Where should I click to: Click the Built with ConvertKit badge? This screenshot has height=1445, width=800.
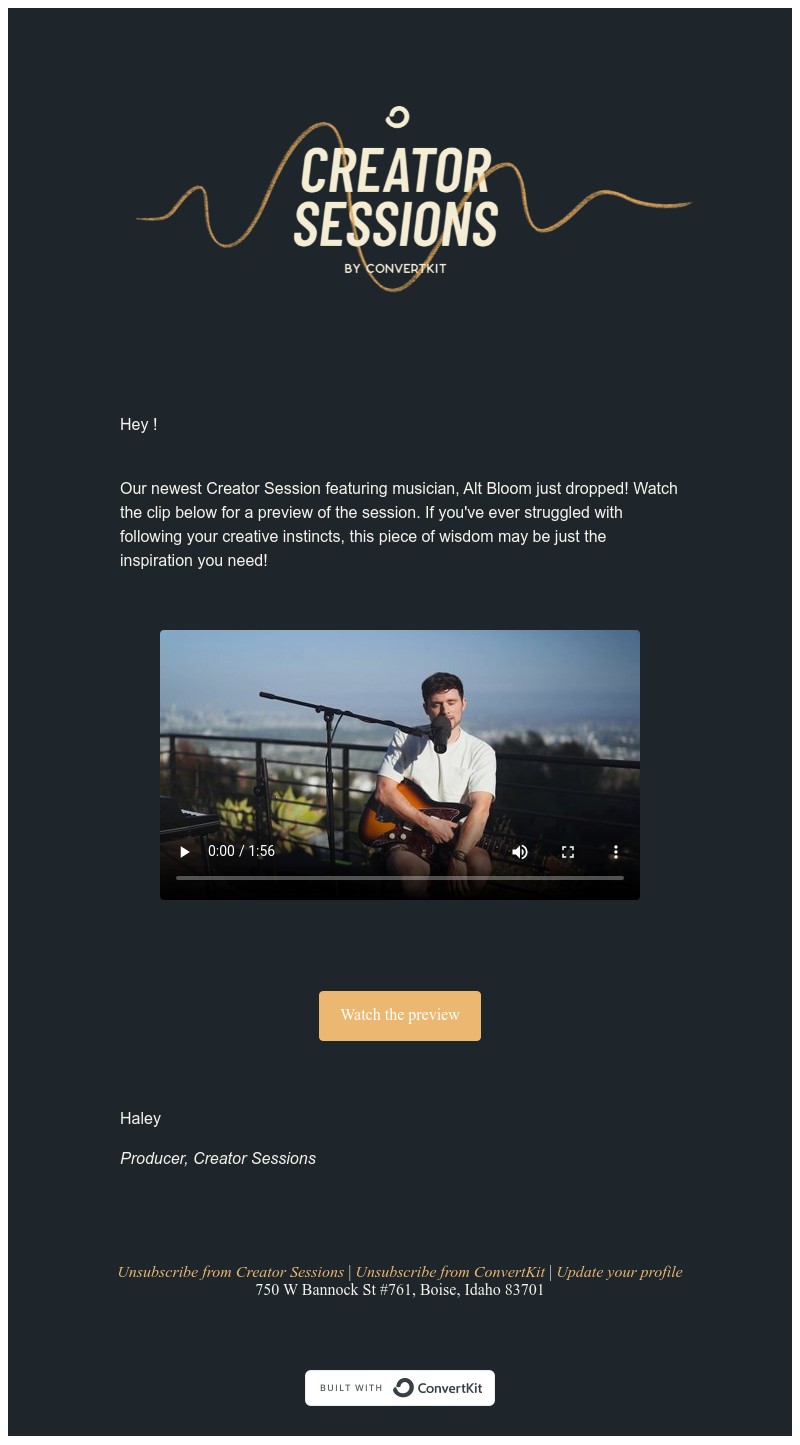point(400,1388)
